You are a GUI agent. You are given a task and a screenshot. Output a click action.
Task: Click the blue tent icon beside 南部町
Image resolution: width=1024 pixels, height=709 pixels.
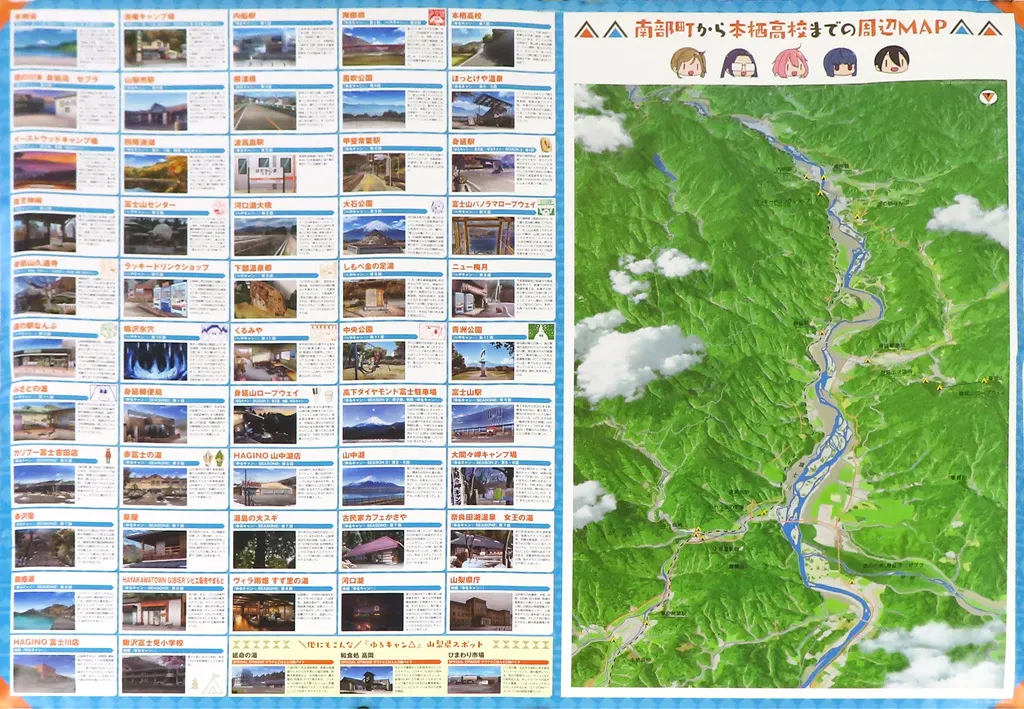coord(616,30)
